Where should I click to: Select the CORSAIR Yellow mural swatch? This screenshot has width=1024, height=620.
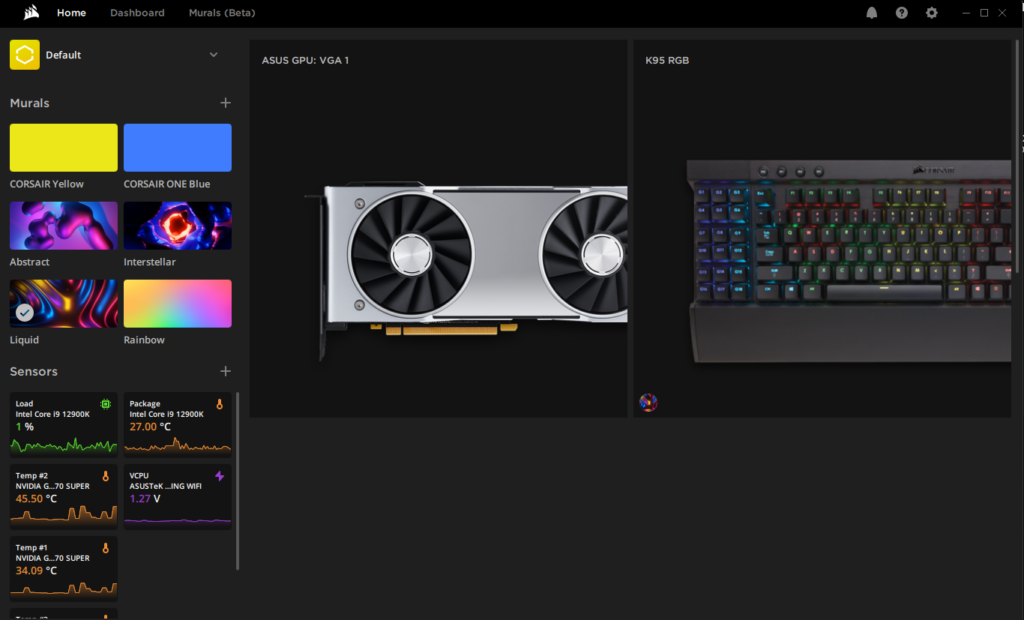63,148
